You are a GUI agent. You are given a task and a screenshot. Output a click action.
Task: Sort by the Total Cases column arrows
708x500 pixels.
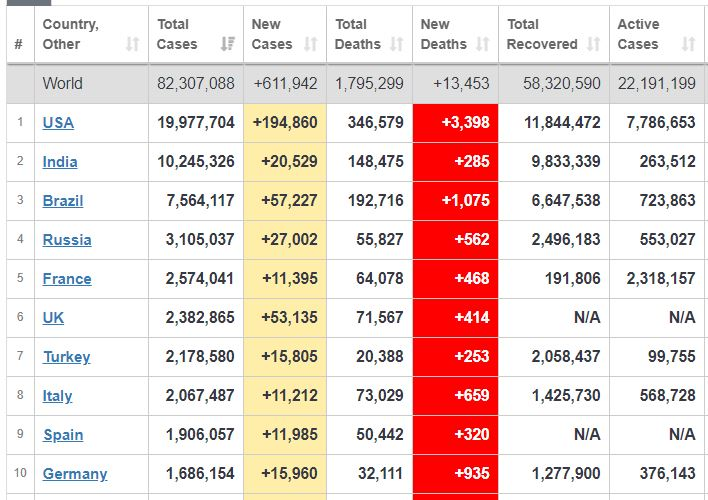point(228,44)
